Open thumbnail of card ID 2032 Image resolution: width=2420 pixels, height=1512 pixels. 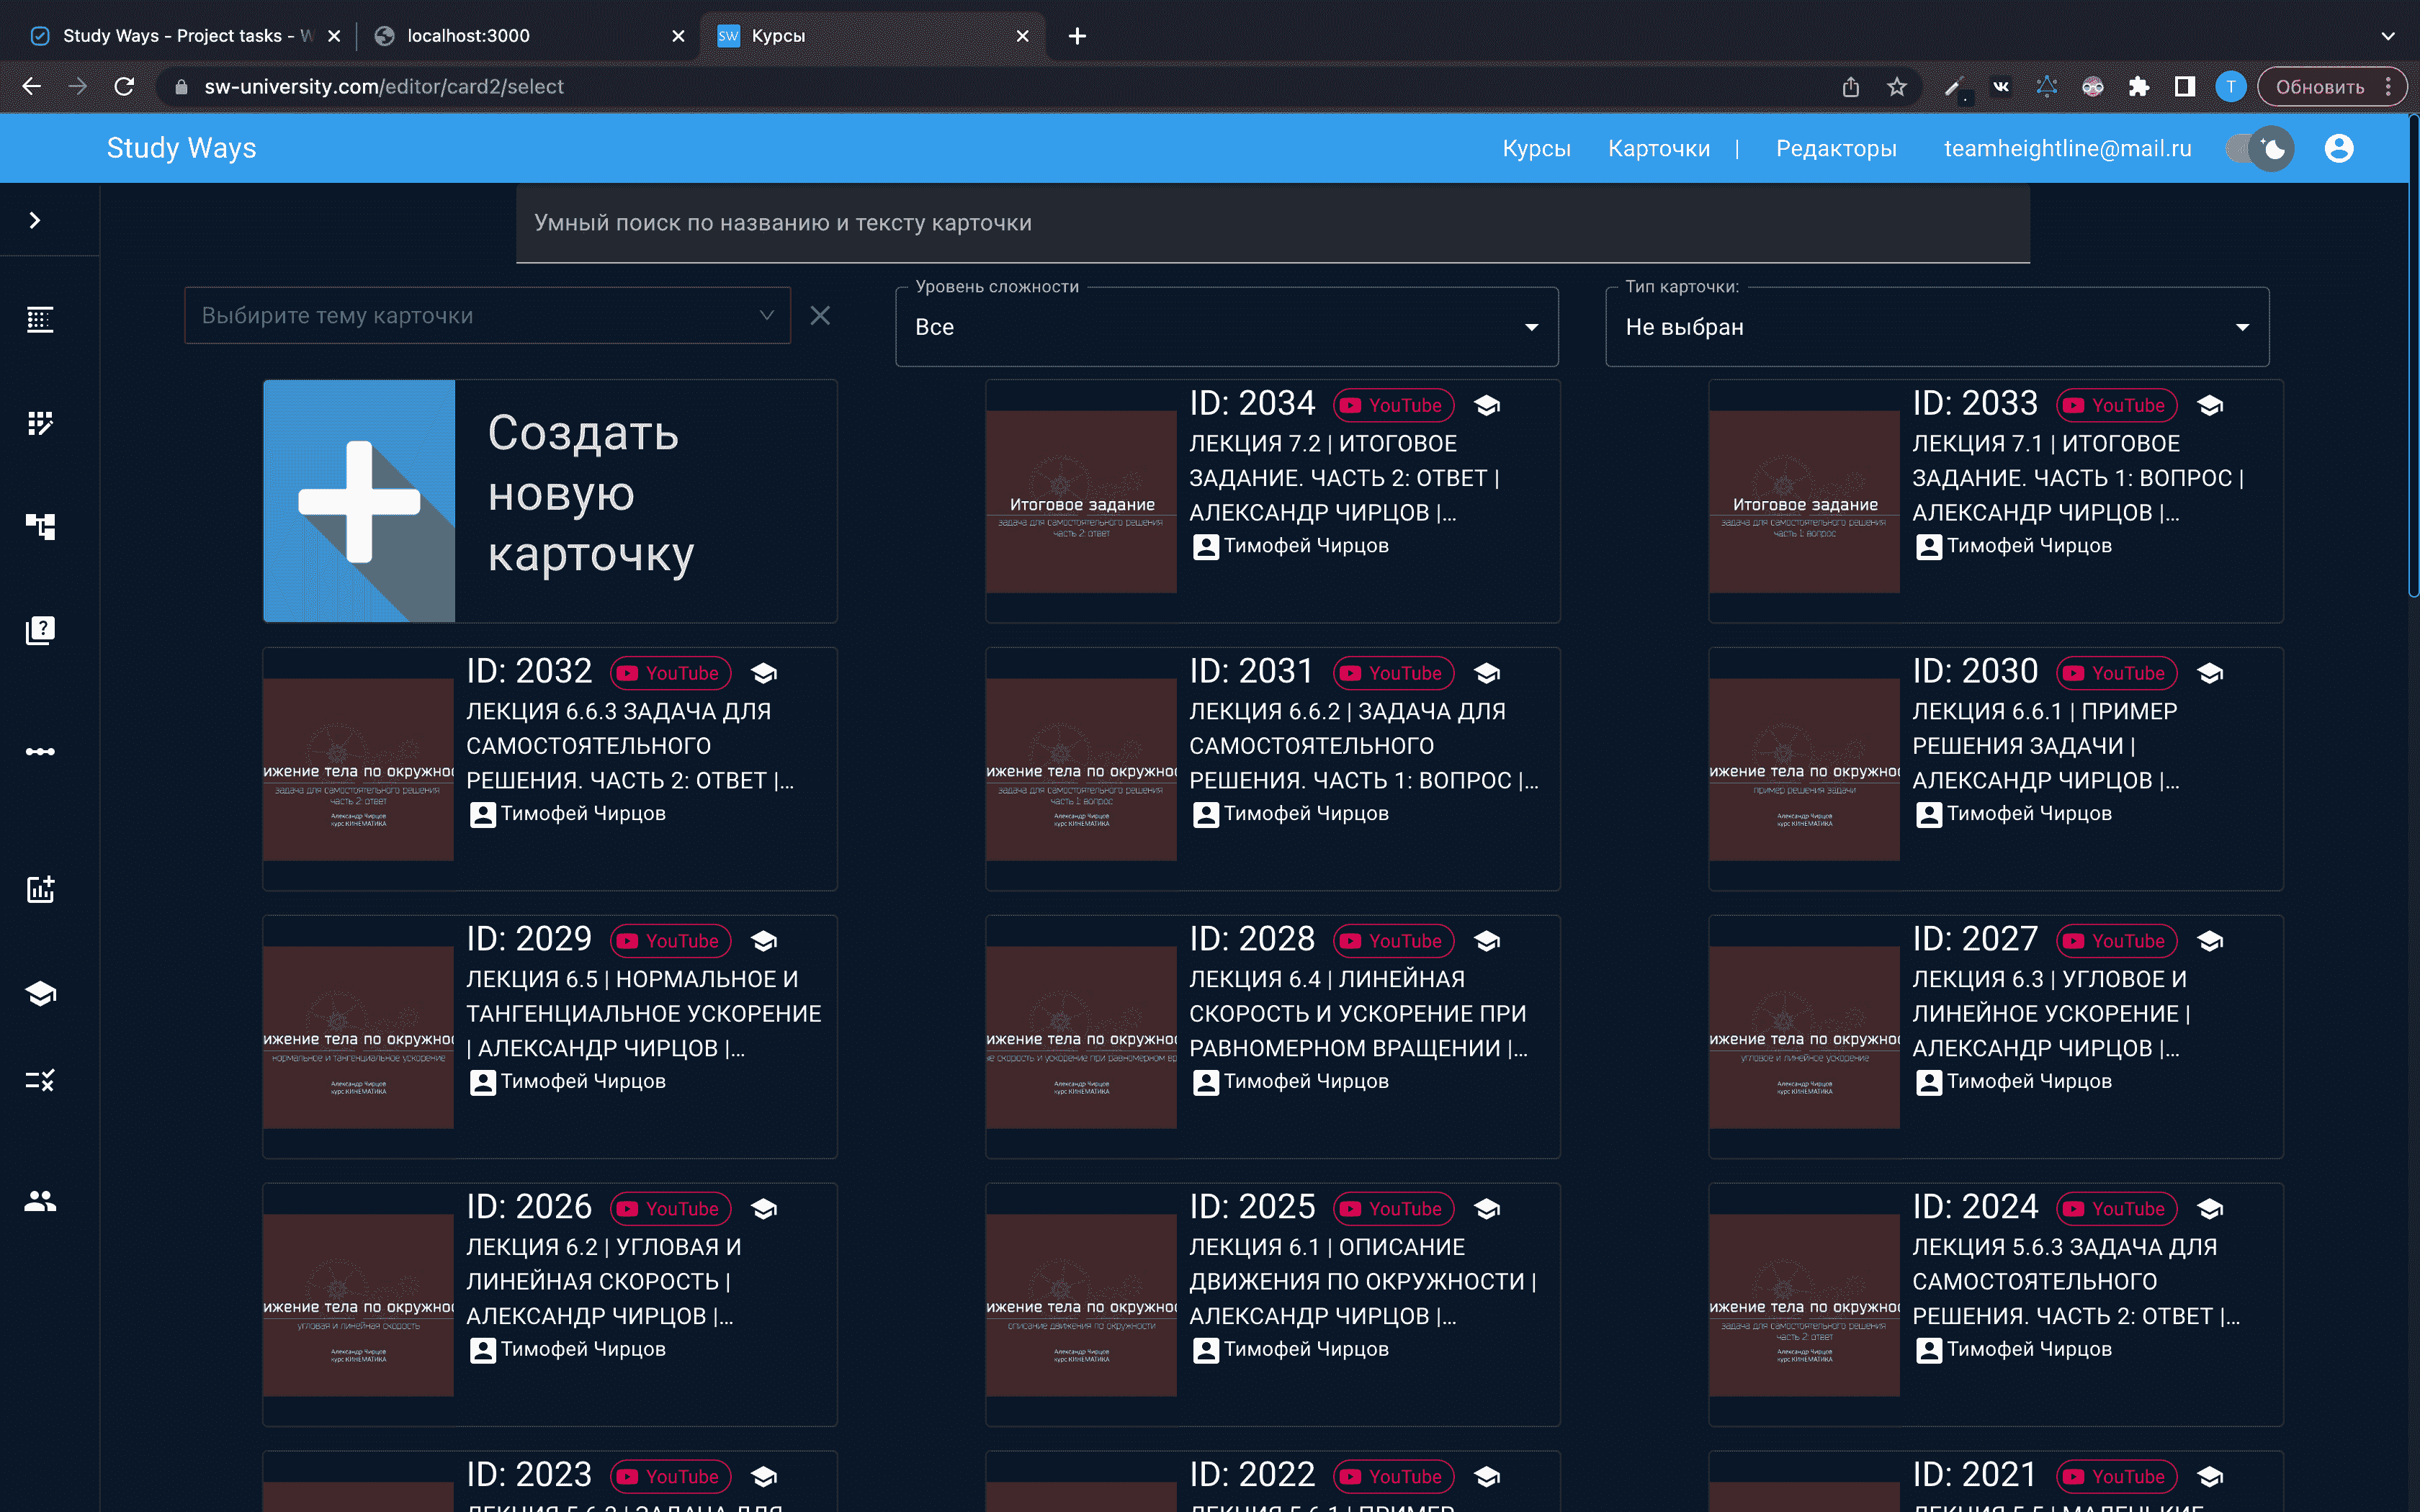pyautogui.click(x=358, y=769)
